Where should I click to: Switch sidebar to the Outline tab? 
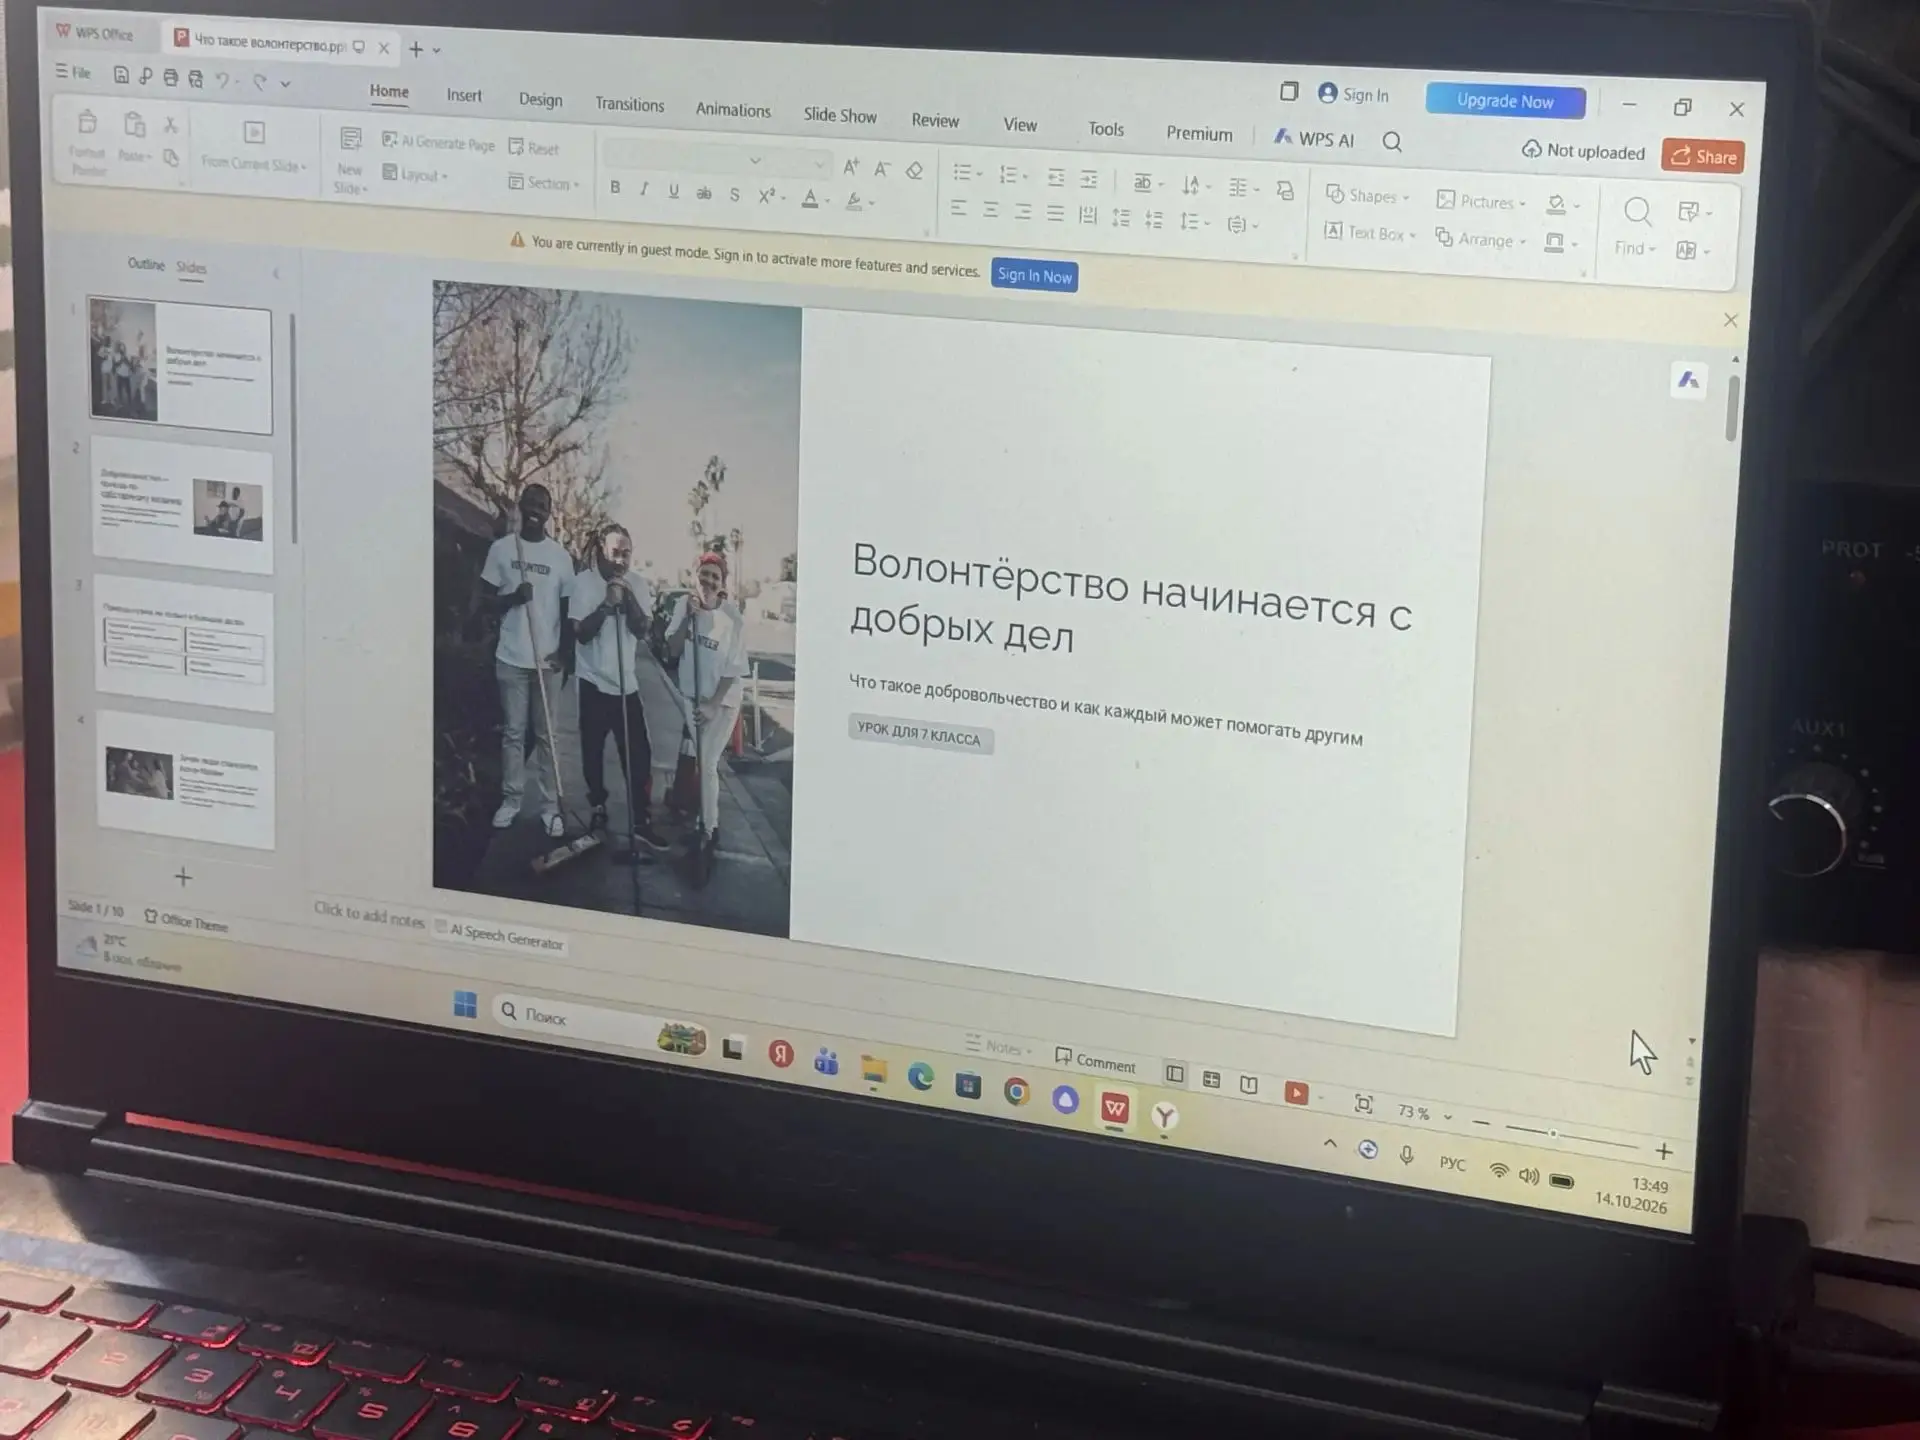coord(146,264)
